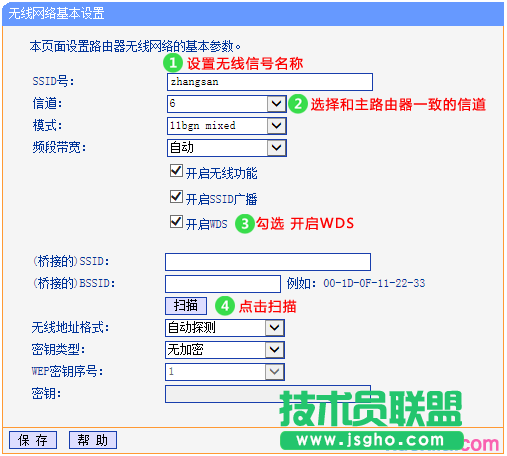Click the example text 00-1D-0F-11-22-33
The width and height of the screenshot is (507, 456).
point(374,284)
